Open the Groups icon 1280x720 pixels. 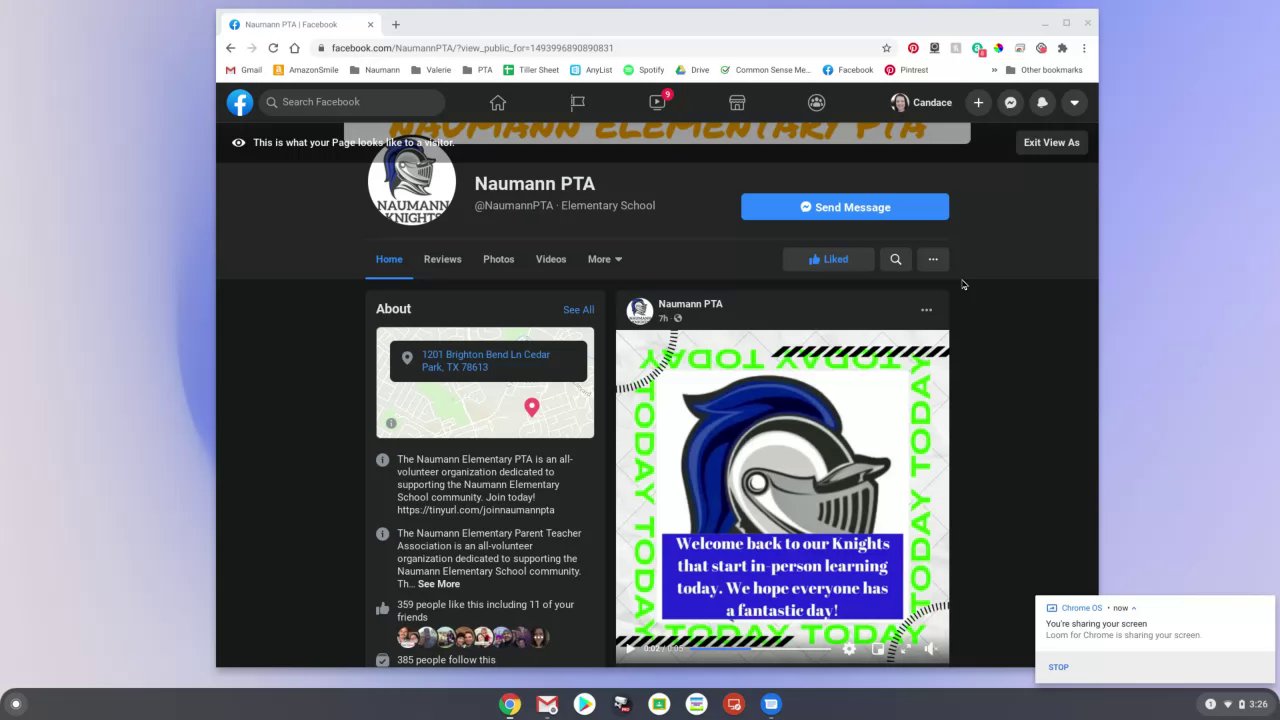tap(817, 102)
